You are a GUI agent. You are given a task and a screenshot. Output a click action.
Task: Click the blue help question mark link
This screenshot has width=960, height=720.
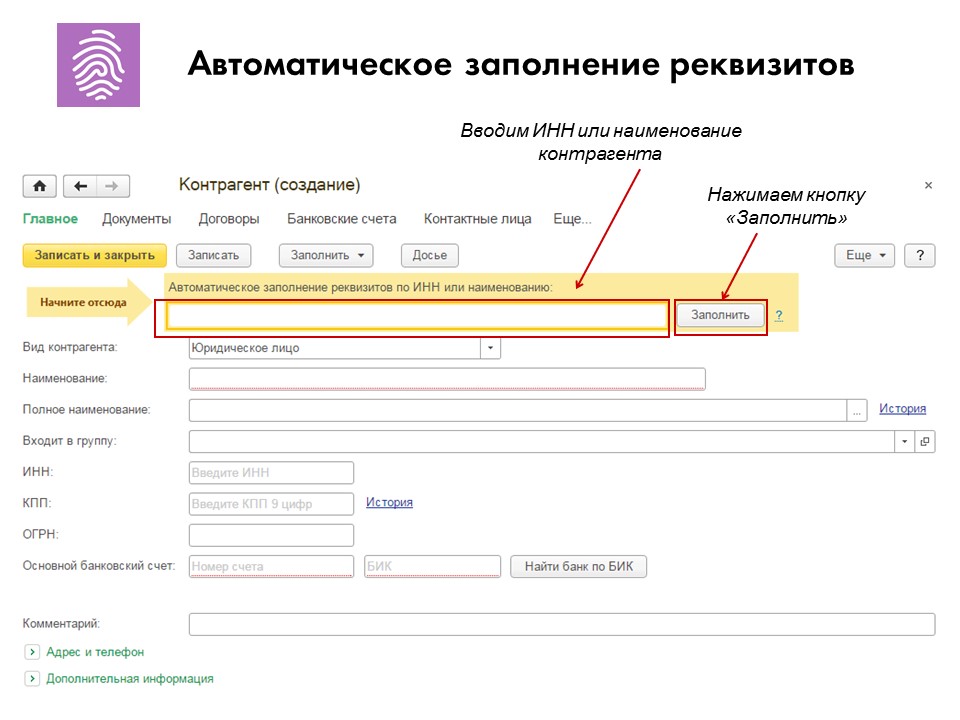(x=778, y=315)
